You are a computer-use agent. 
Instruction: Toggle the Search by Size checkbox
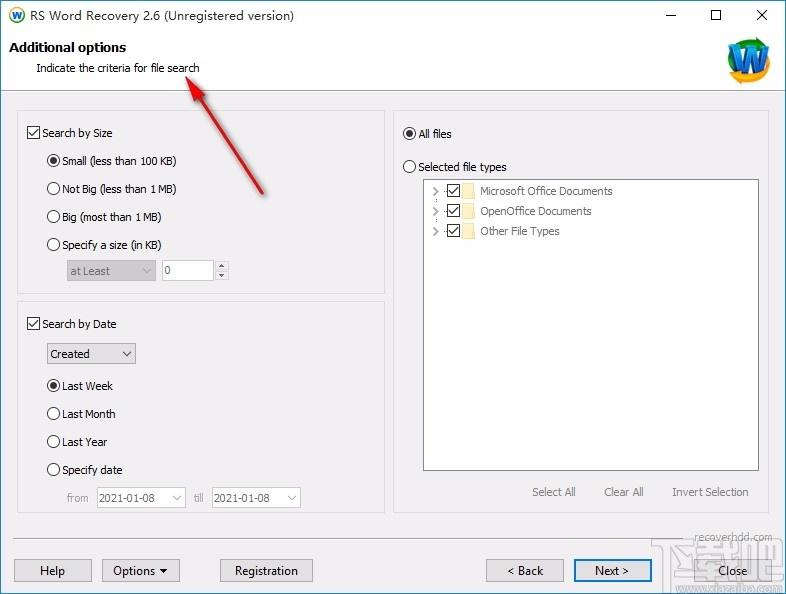click(34, 133)
